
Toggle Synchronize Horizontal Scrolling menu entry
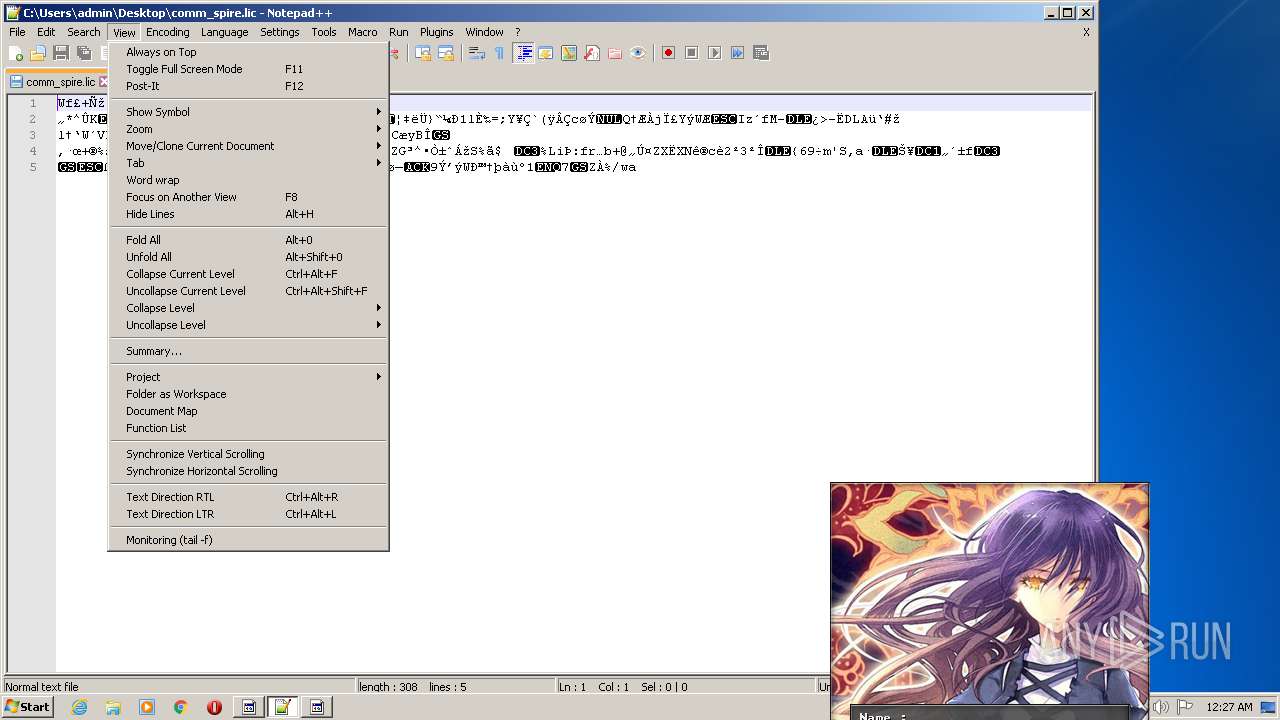click(248, 471)
